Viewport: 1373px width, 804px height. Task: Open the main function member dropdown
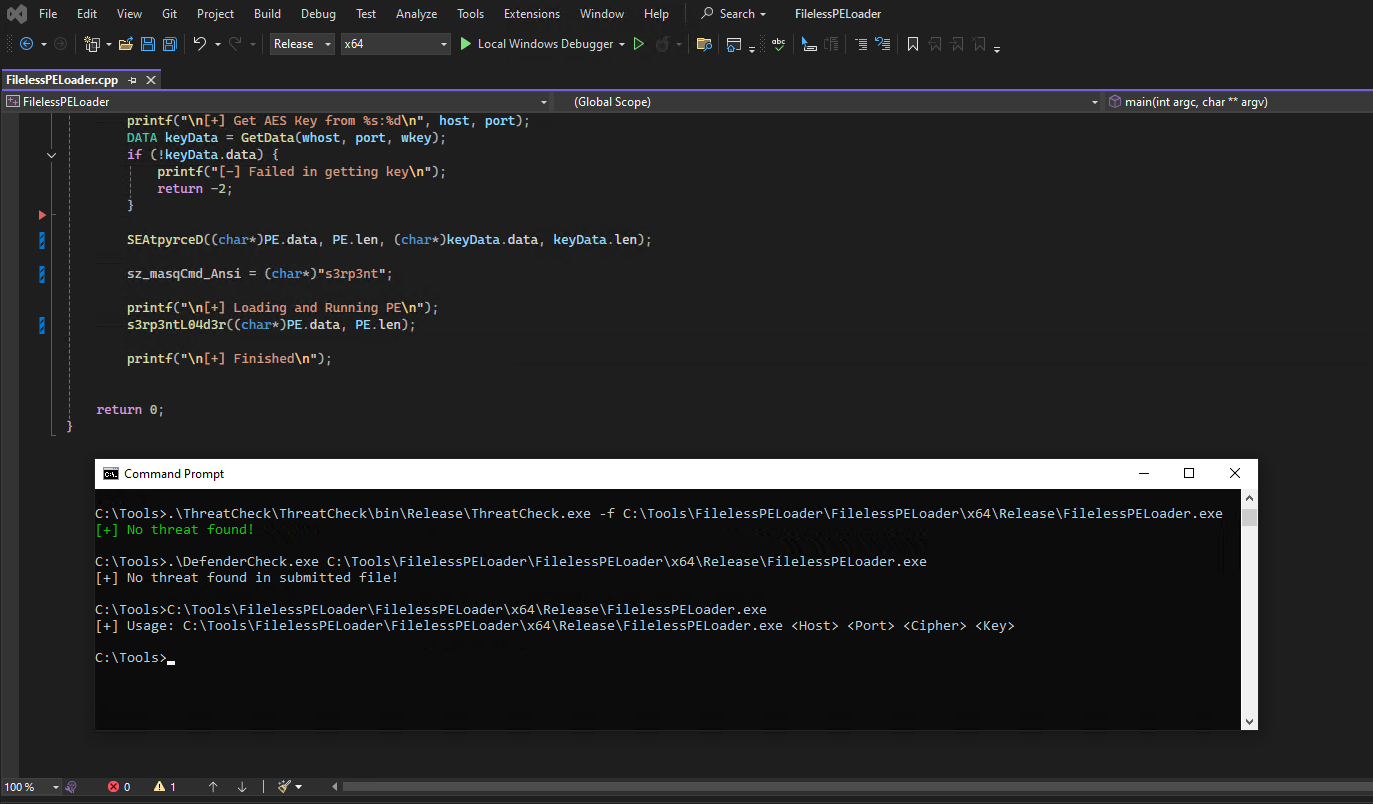[x=1238, y=102]
